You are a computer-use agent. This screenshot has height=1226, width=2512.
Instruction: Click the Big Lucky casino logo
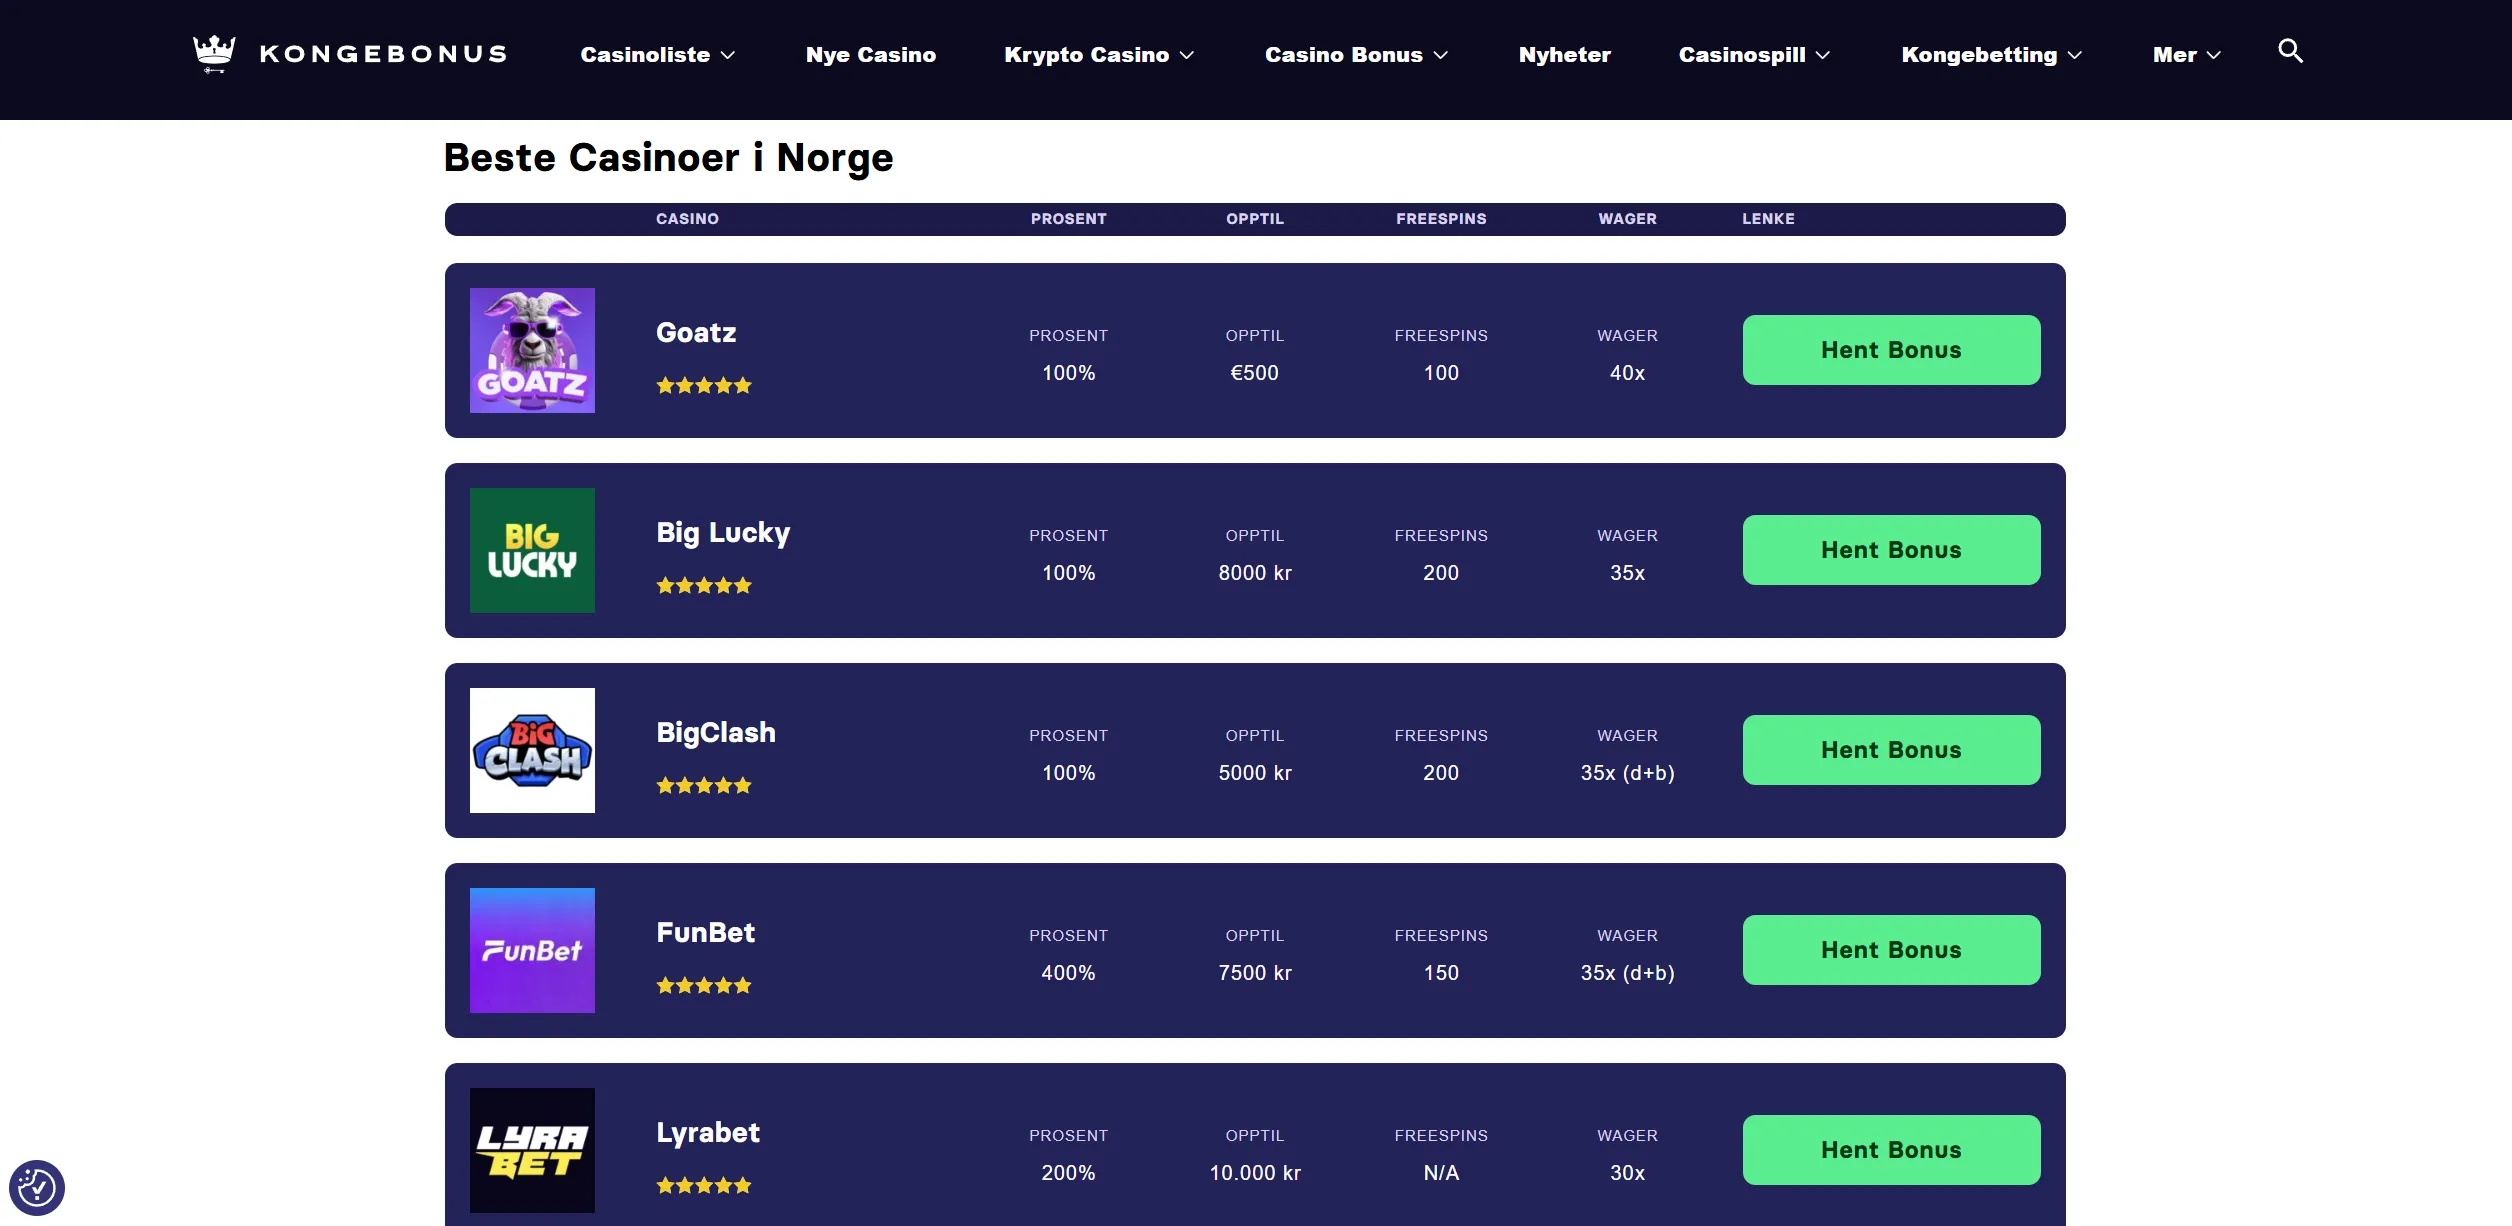tap(532, 550)
